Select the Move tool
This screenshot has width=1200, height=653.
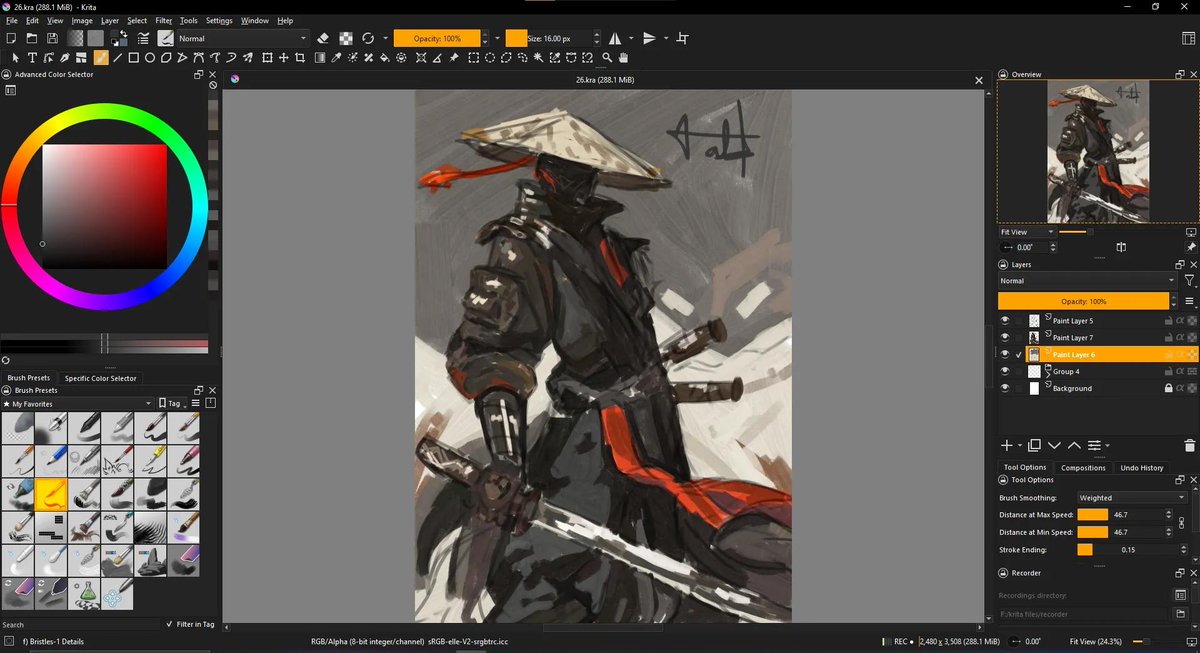point(283,58)
